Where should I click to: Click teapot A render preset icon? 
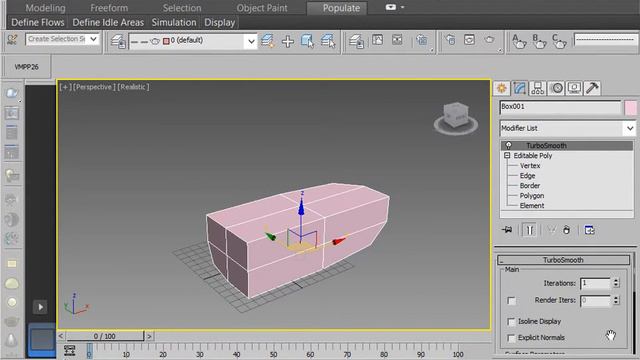519,41
